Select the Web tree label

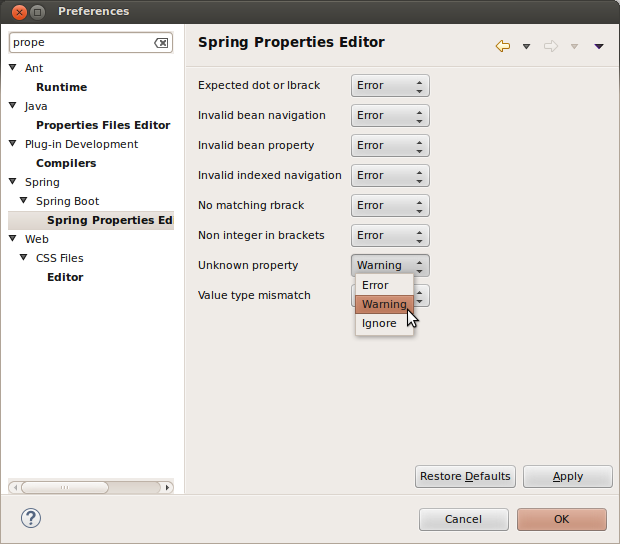pos(36,239)
